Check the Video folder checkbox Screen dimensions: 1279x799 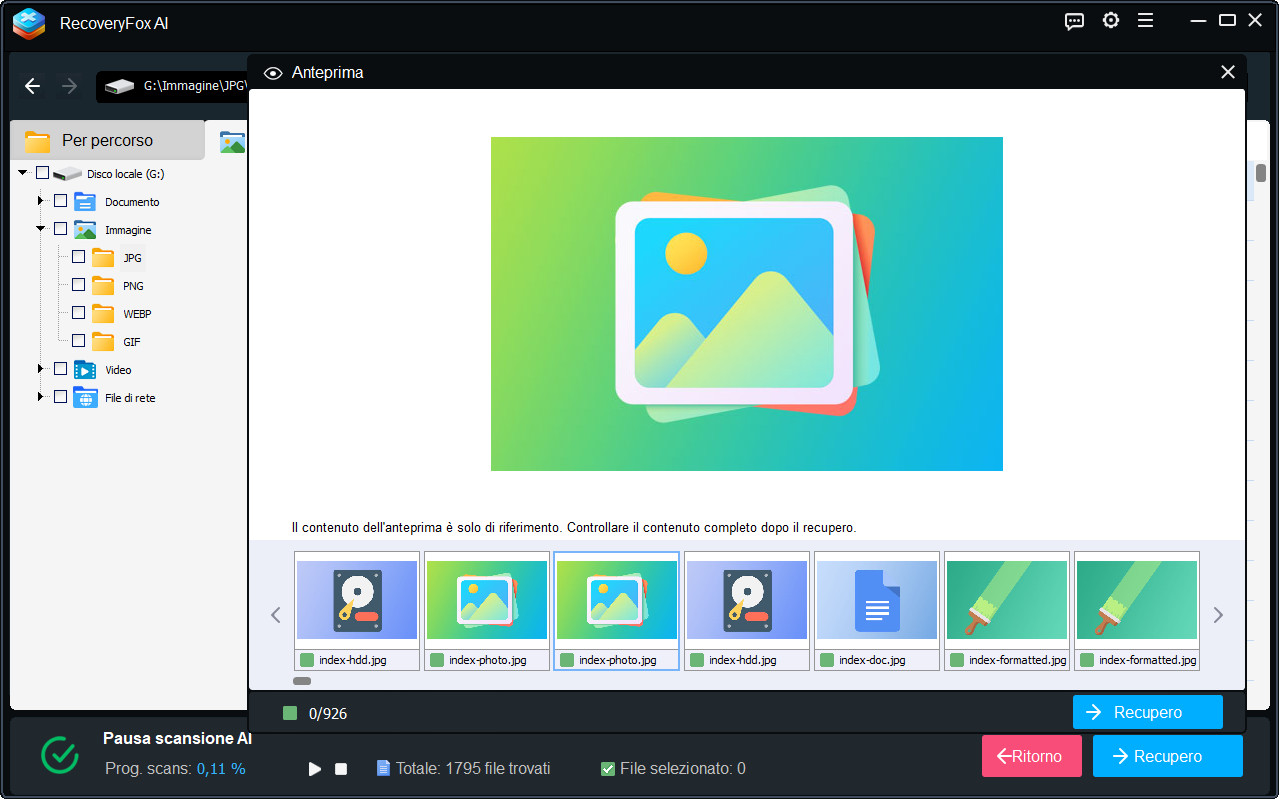tap(60, 369)
